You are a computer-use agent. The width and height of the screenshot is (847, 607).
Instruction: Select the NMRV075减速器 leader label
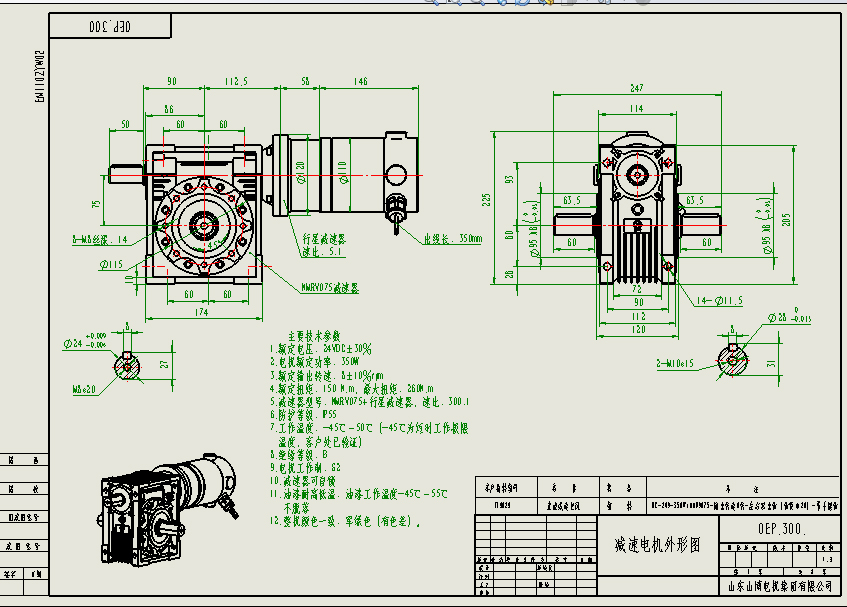coord(330,288)
